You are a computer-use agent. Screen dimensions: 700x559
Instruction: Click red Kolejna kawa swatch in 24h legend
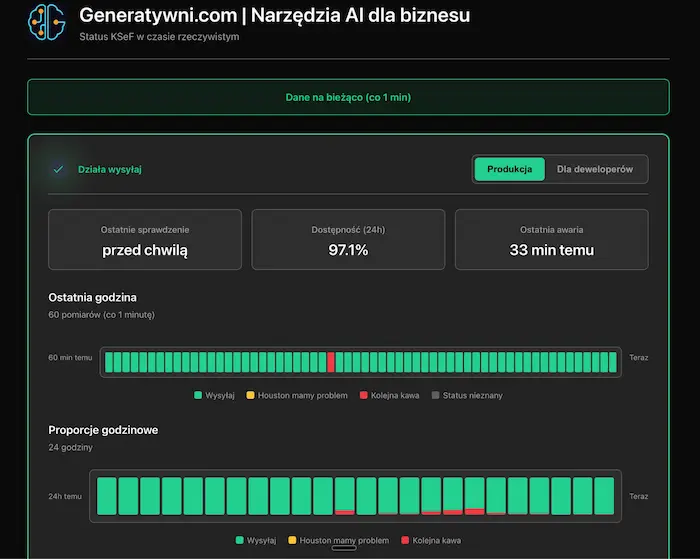405,540
